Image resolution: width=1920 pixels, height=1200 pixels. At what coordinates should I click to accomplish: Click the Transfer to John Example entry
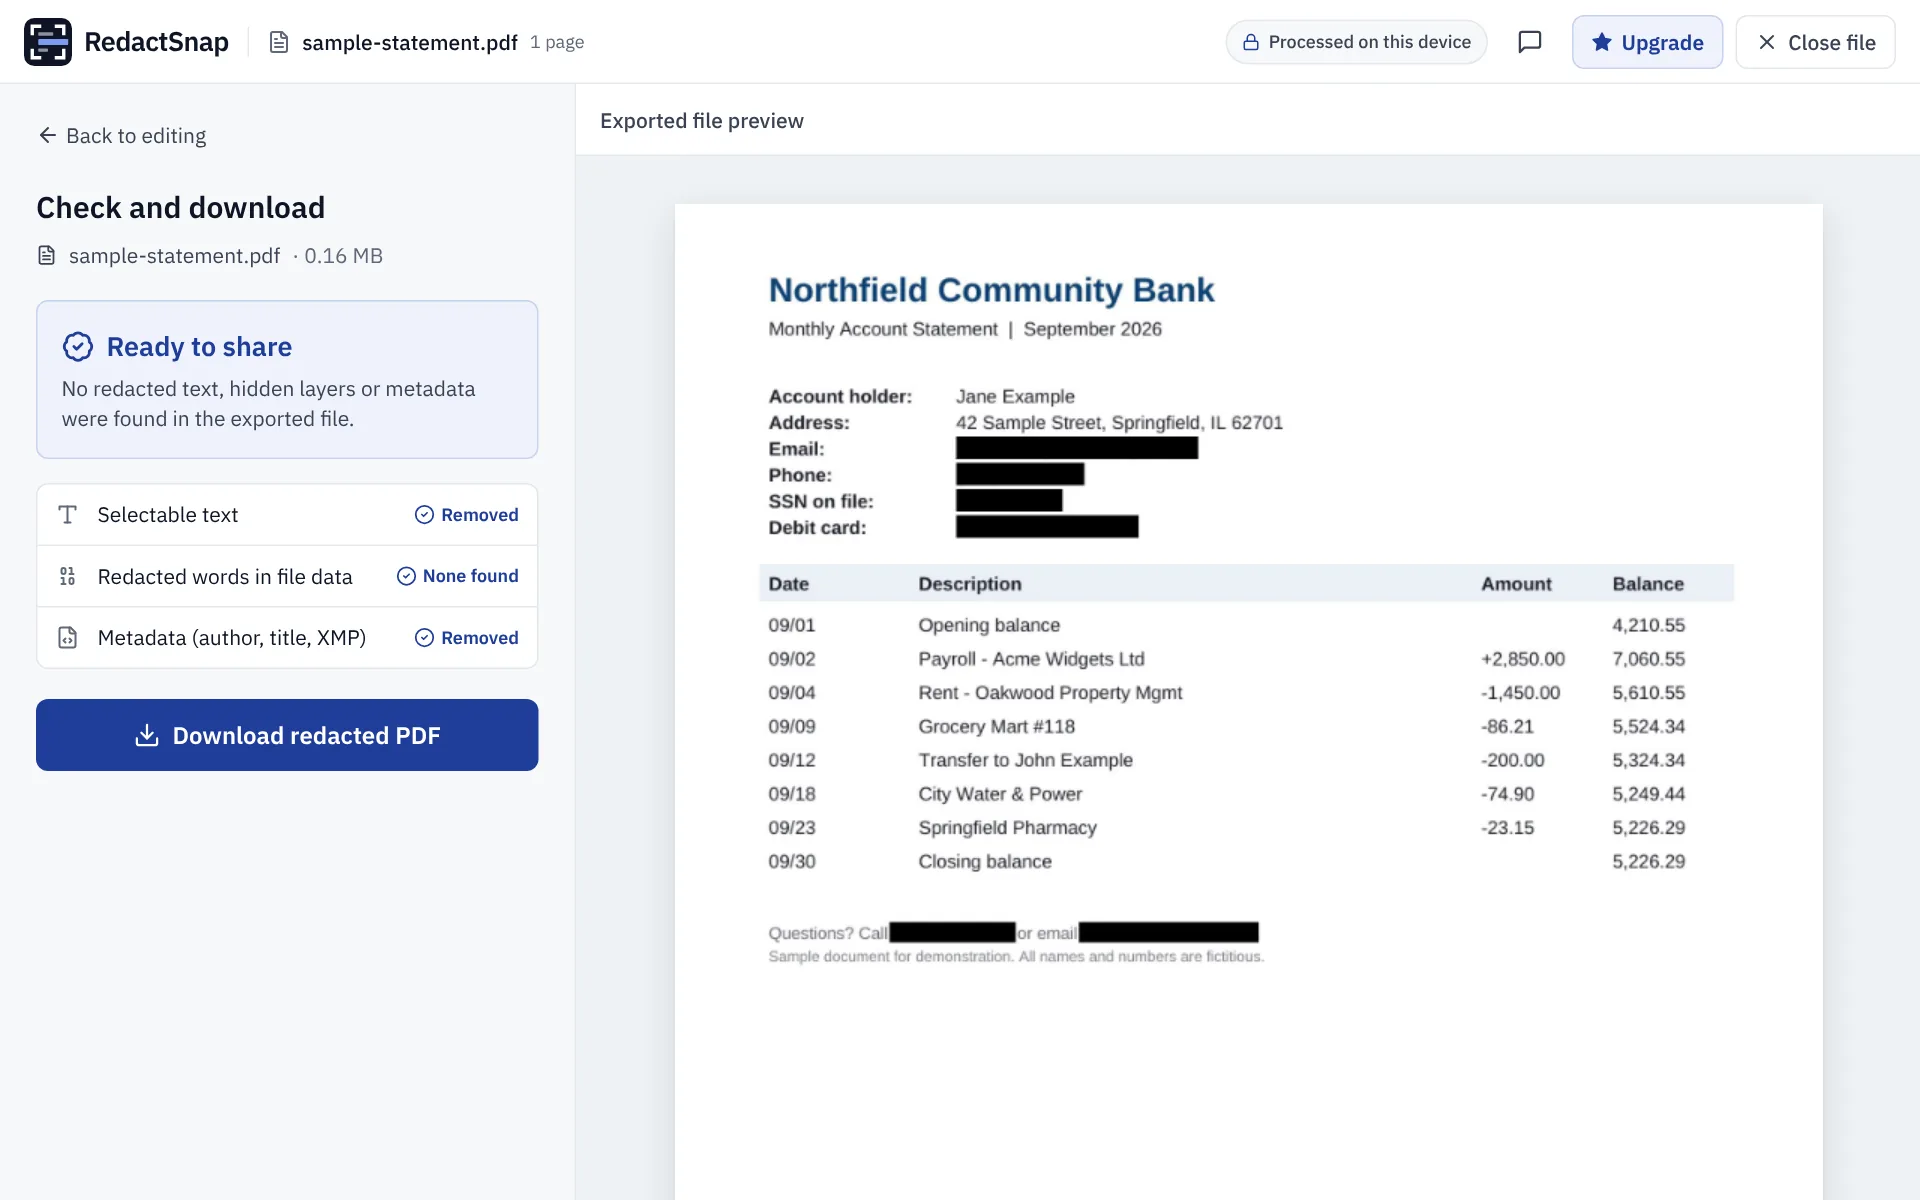tap(1026, 760)
